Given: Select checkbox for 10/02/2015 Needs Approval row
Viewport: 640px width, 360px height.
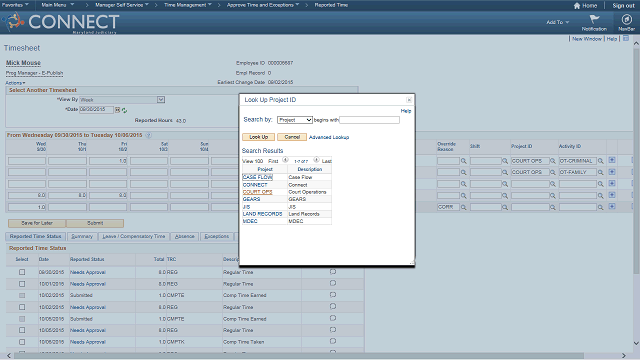Looking at the screenshot, I should tap(22, 307).
